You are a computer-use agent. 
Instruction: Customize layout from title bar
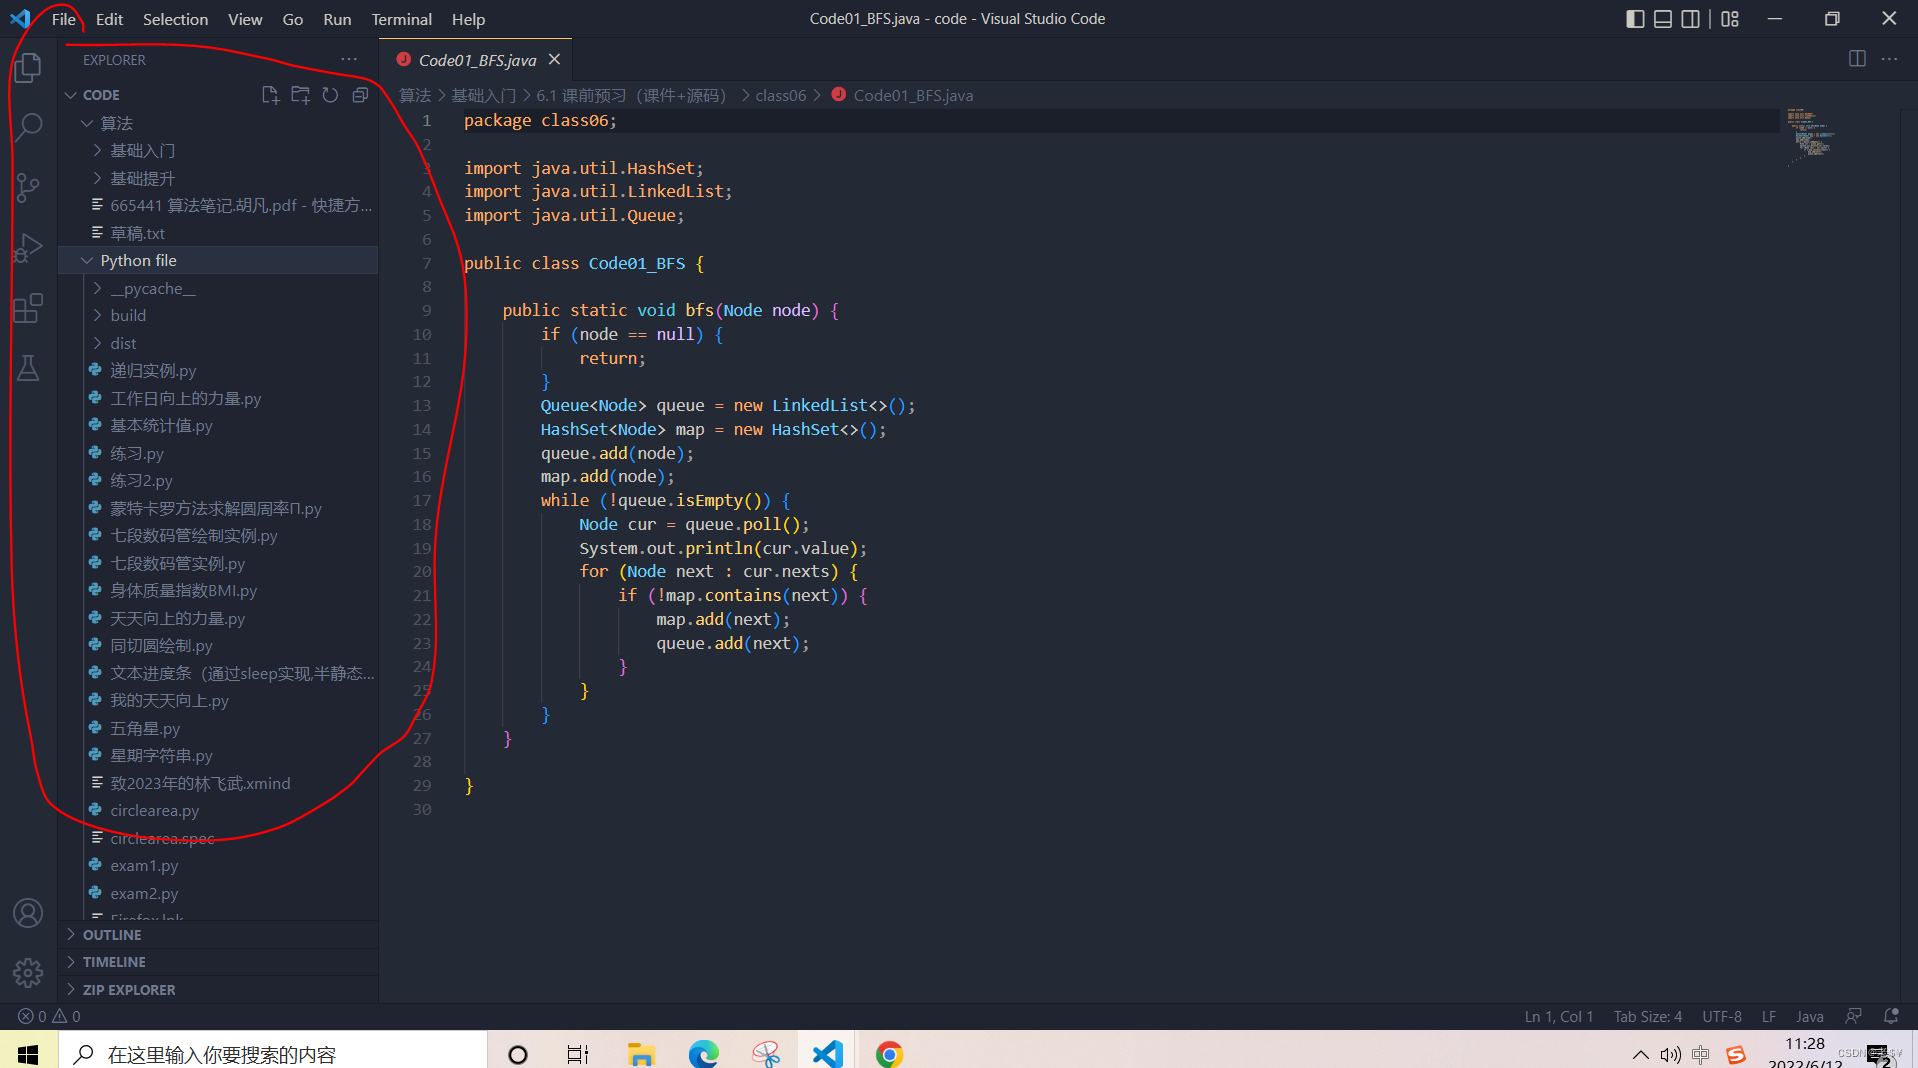1730,19
